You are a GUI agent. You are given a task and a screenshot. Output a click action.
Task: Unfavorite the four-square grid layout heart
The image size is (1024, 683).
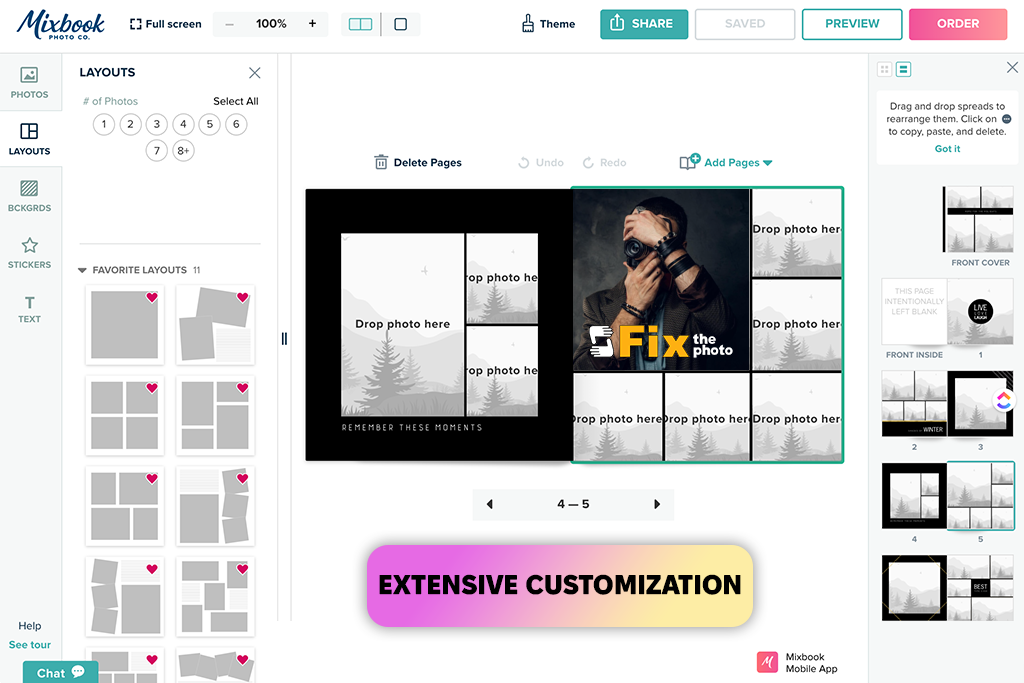coord(152,388)
